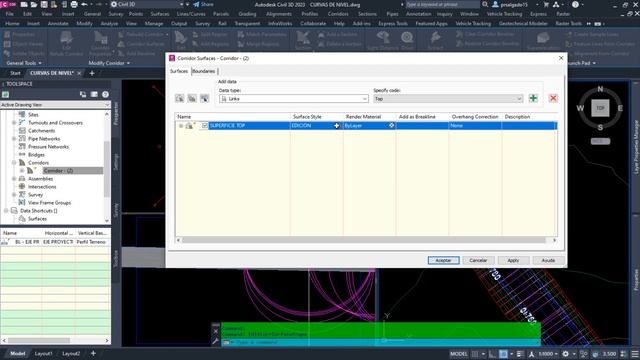Click the third corridor surface creation icon
This screenshot has height=360, width=640.
[204, 98]
